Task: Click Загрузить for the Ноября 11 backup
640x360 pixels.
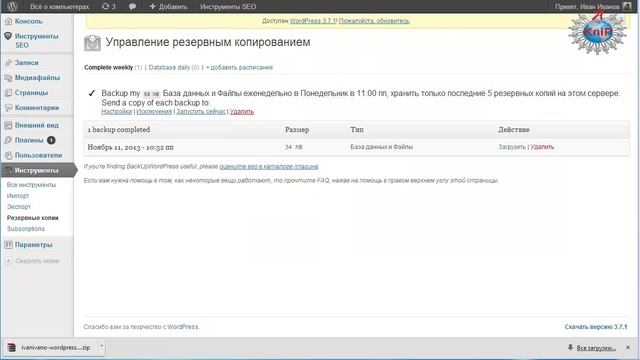Action: tap(512, 147)
